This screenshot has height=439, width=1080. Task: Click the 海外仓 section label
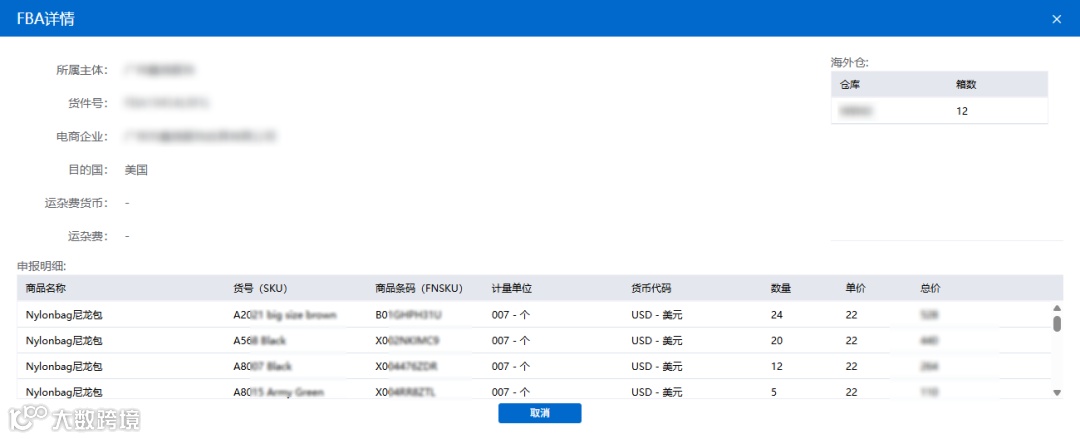(x=849, y=62)
